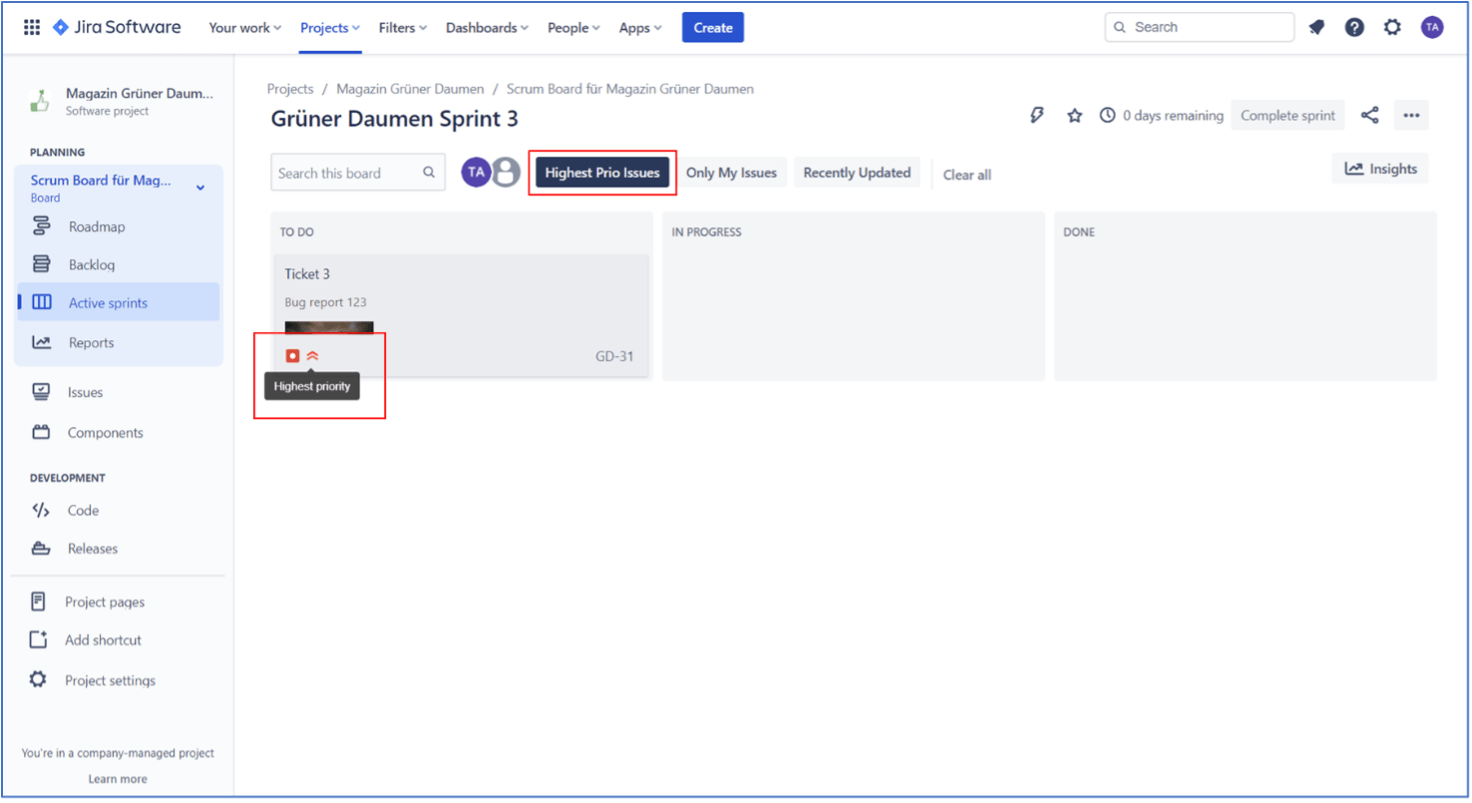Image resolution: width=1472 pixels, height=803 pixels.
Task: Click the Clear all filters link
Action: pyautogui.click(x=966, y=175)
